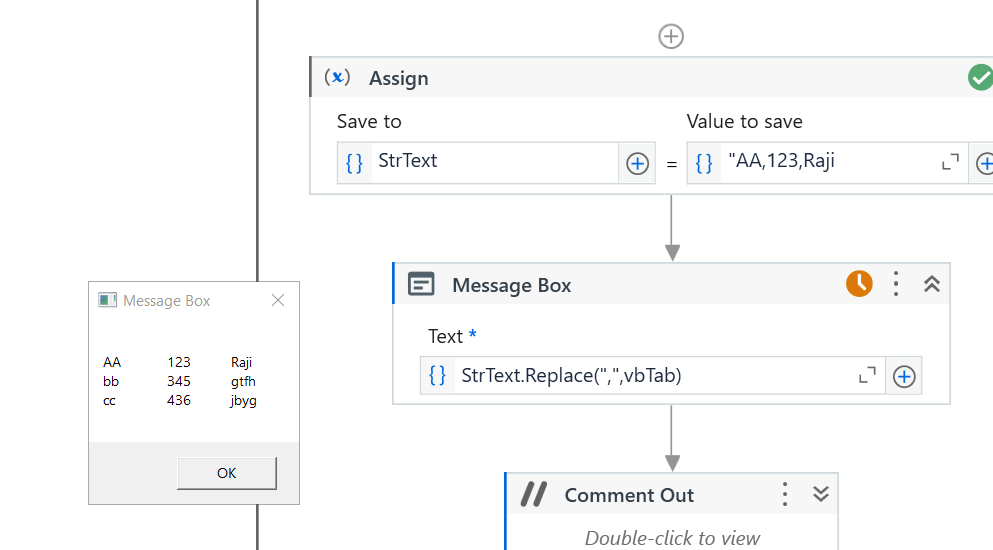This screenshot has height=550, width=993.
Task: Open expression editor for Value to save
Action: (x=950, y=162)
